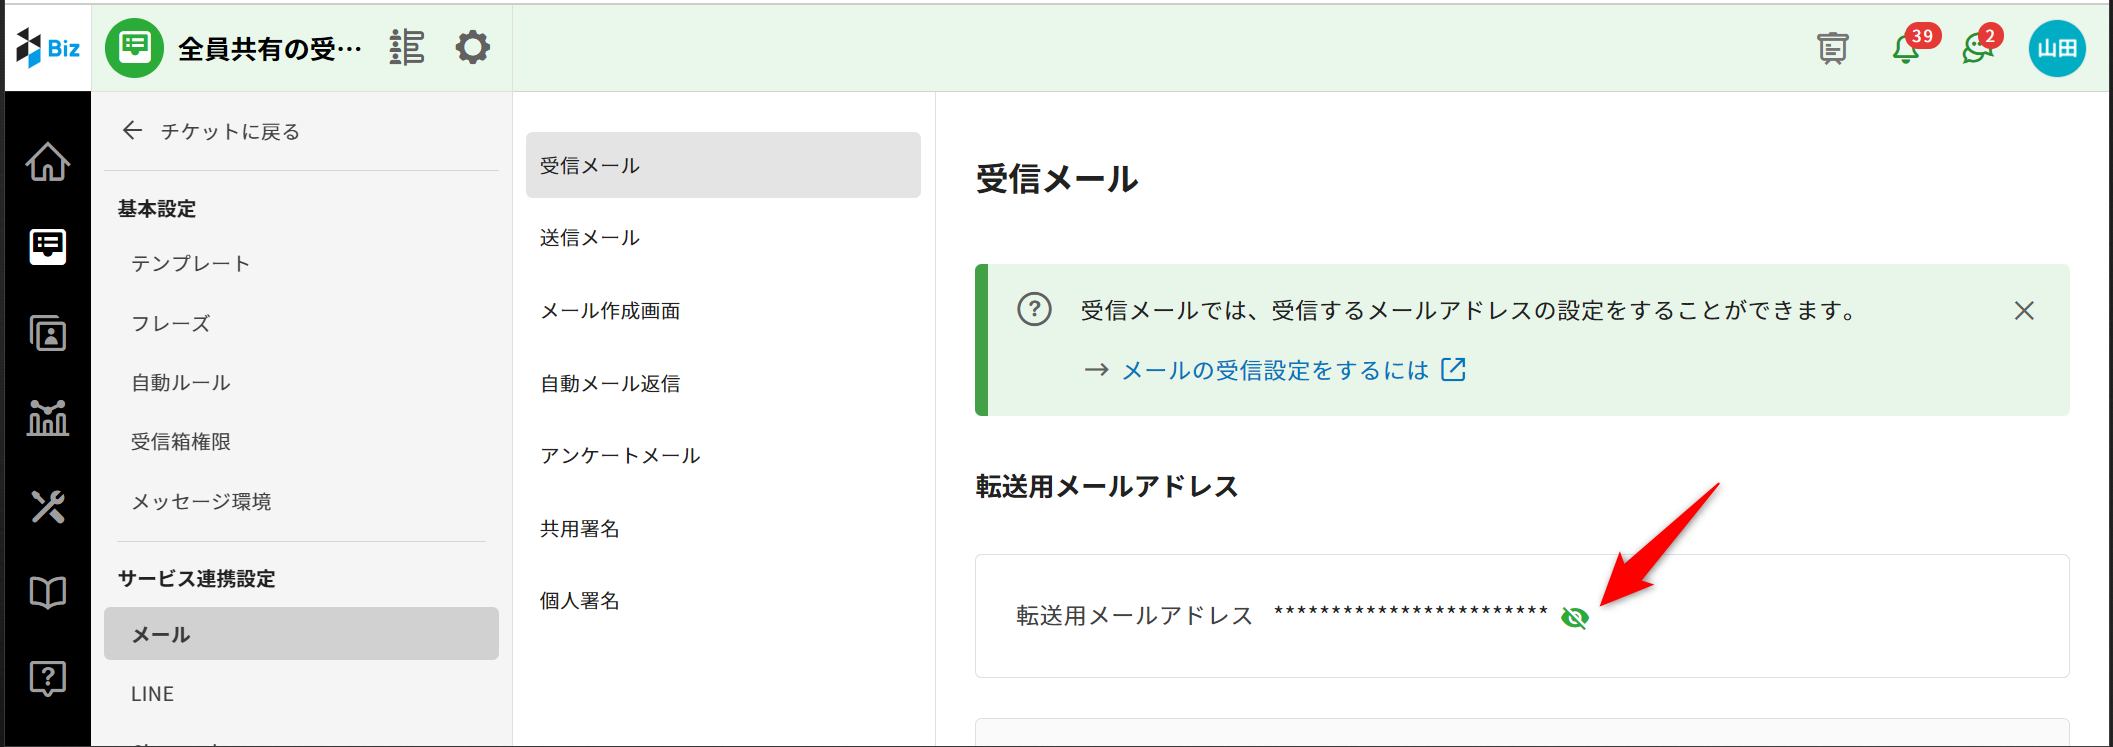Open the 山田 user avatar menu
The height and width of the screenshot is (747, 2113).
2057,48
